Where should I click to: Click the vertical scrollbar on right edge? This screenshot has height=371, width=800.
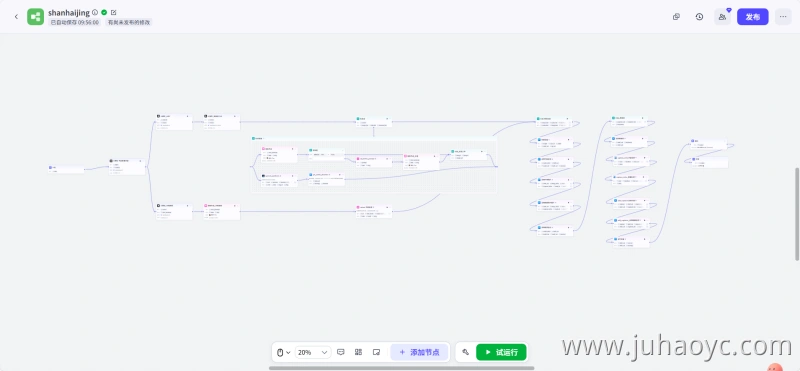[797, 213]
